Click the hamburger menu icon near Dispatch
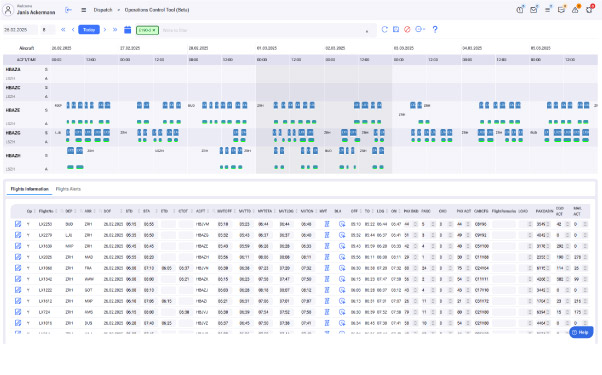 (83, 10)
